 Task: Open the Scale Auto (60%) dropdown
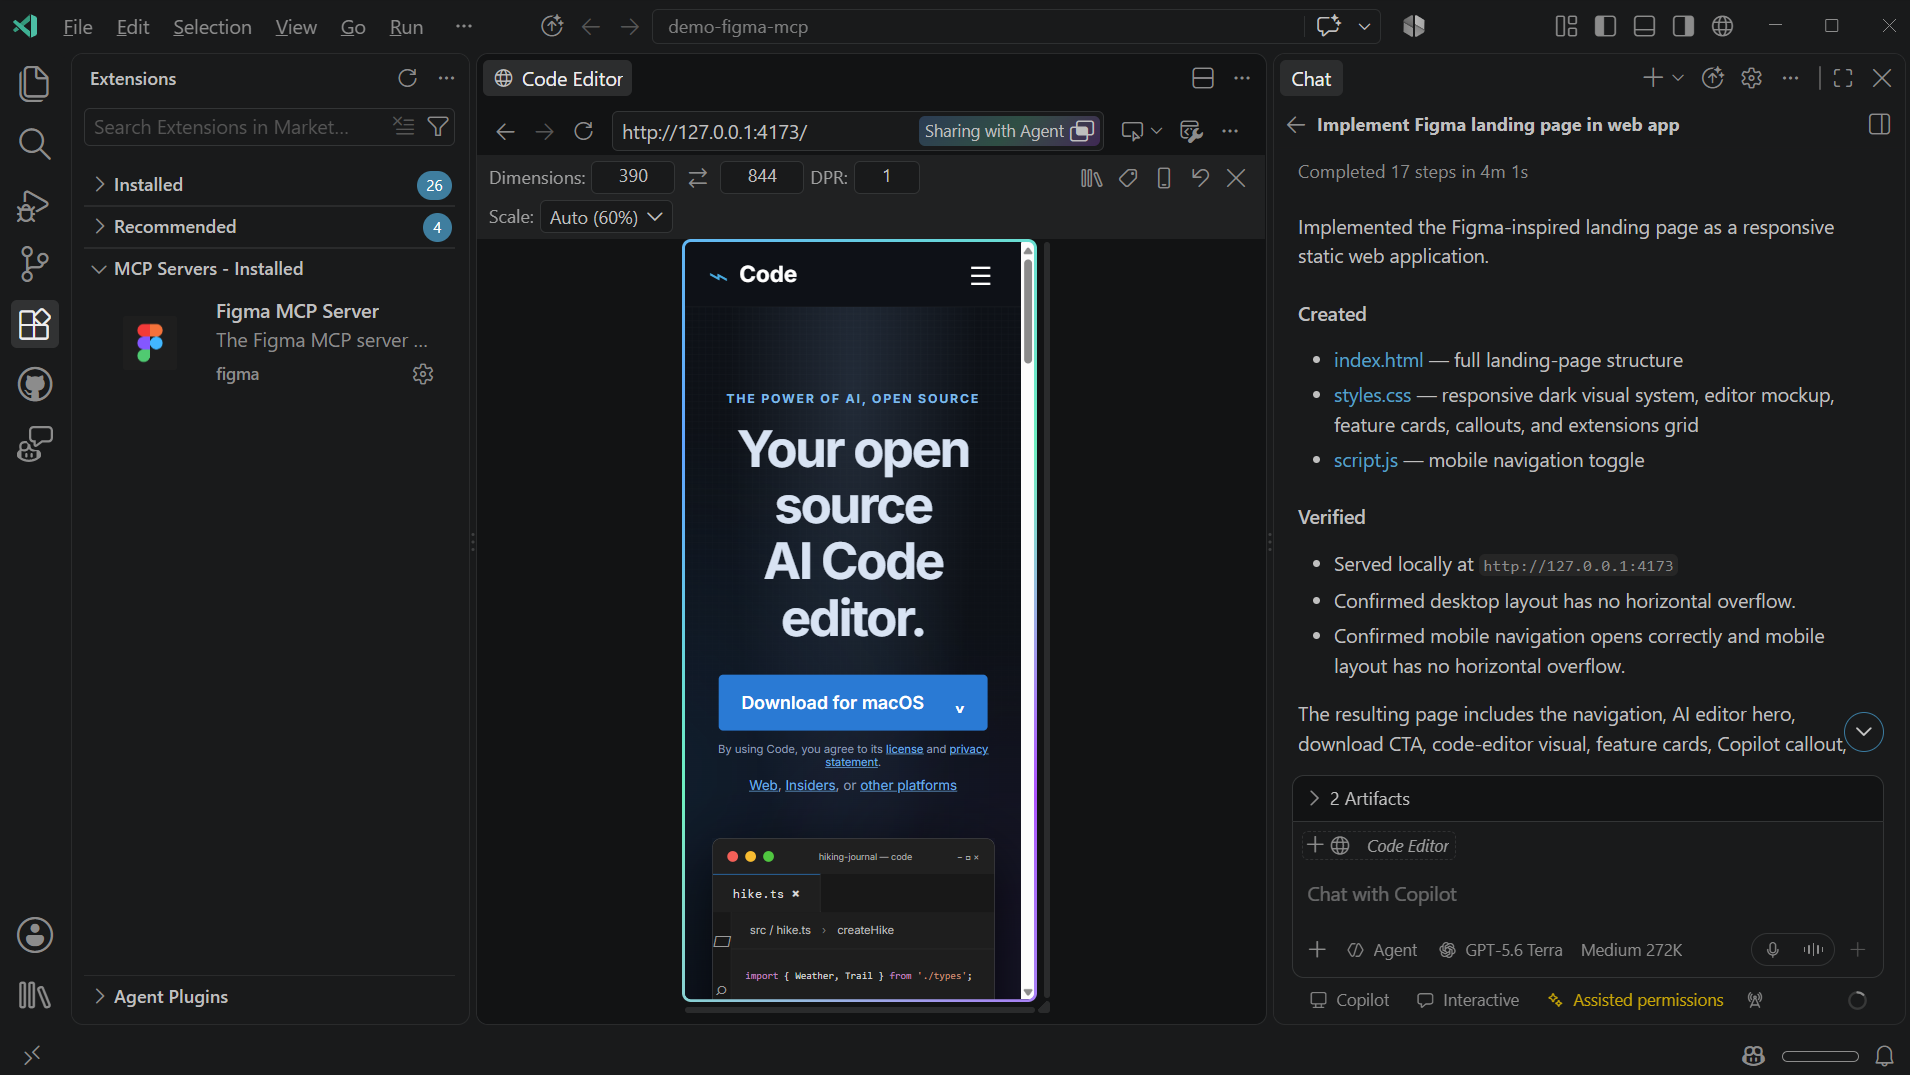pyautogui.click(x=606, y=217)
